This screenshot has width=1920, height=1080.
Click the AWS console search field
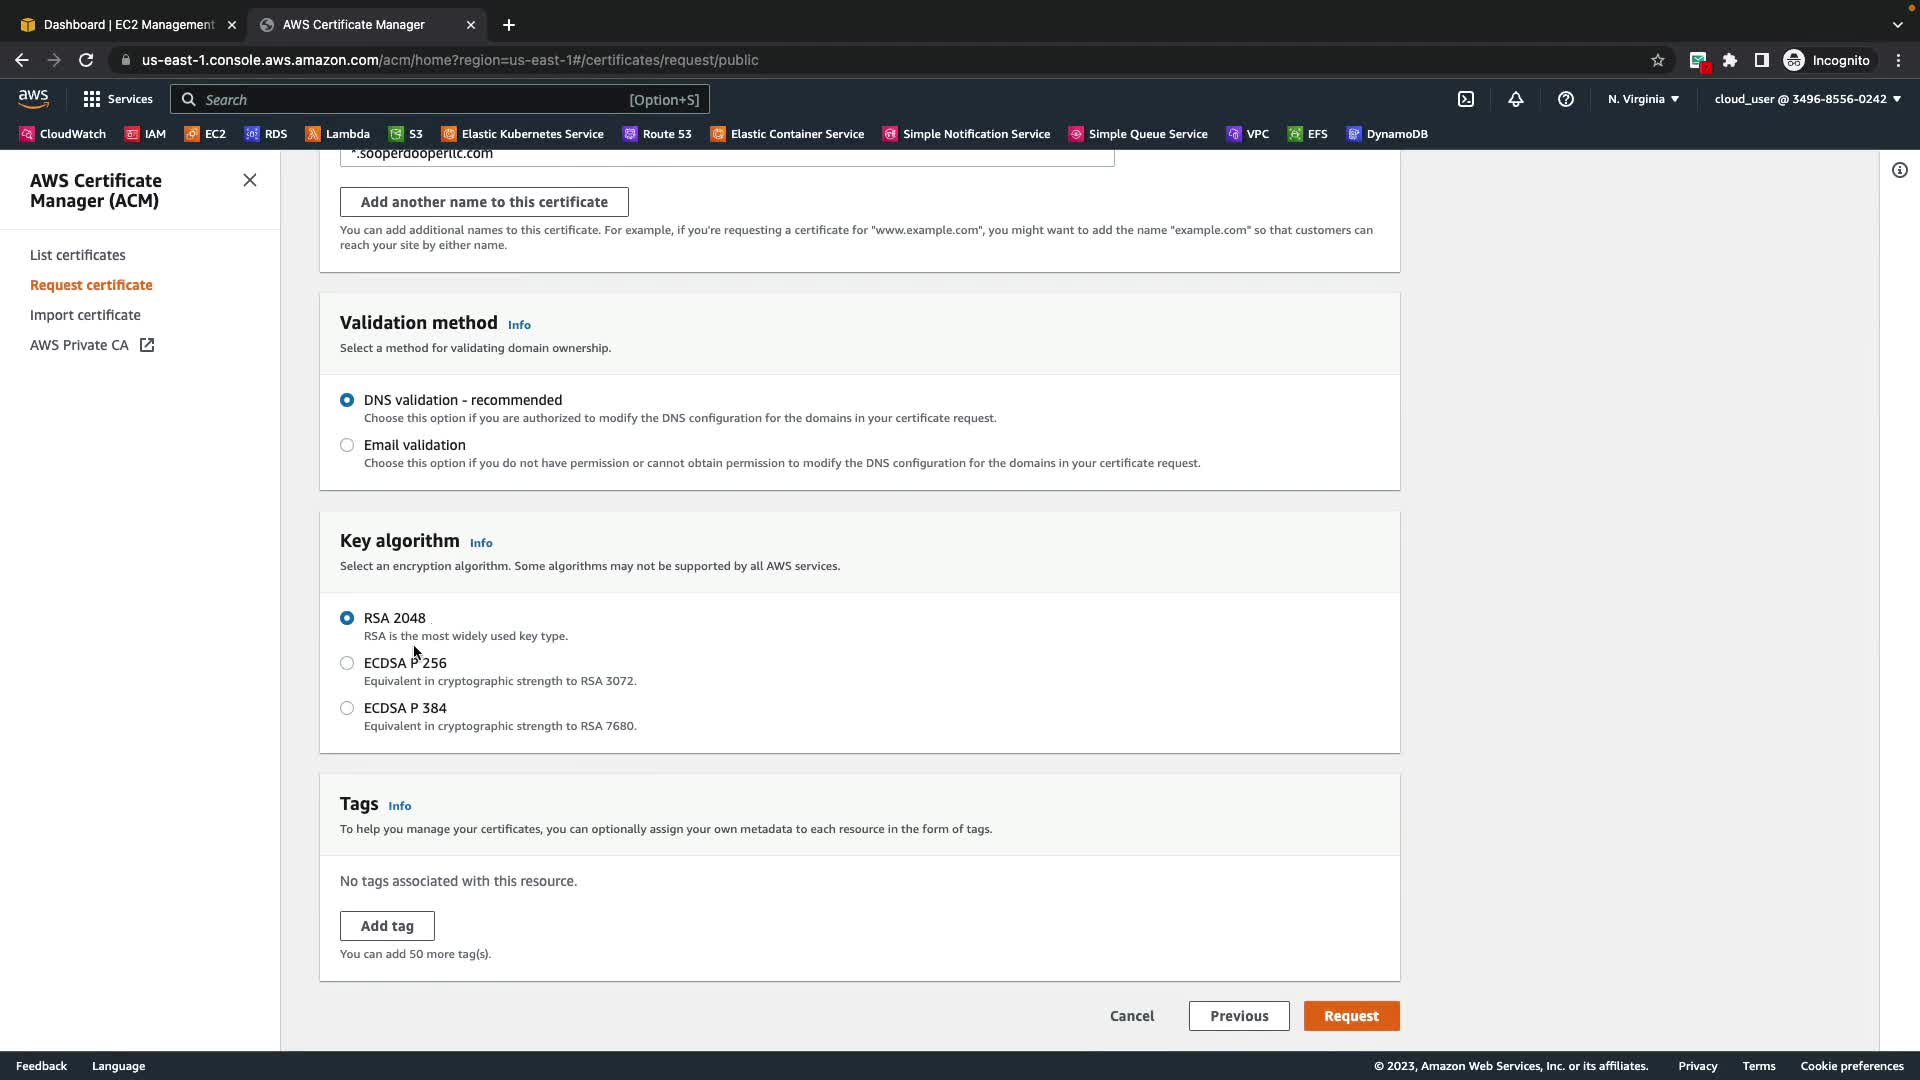click(440, 99)
